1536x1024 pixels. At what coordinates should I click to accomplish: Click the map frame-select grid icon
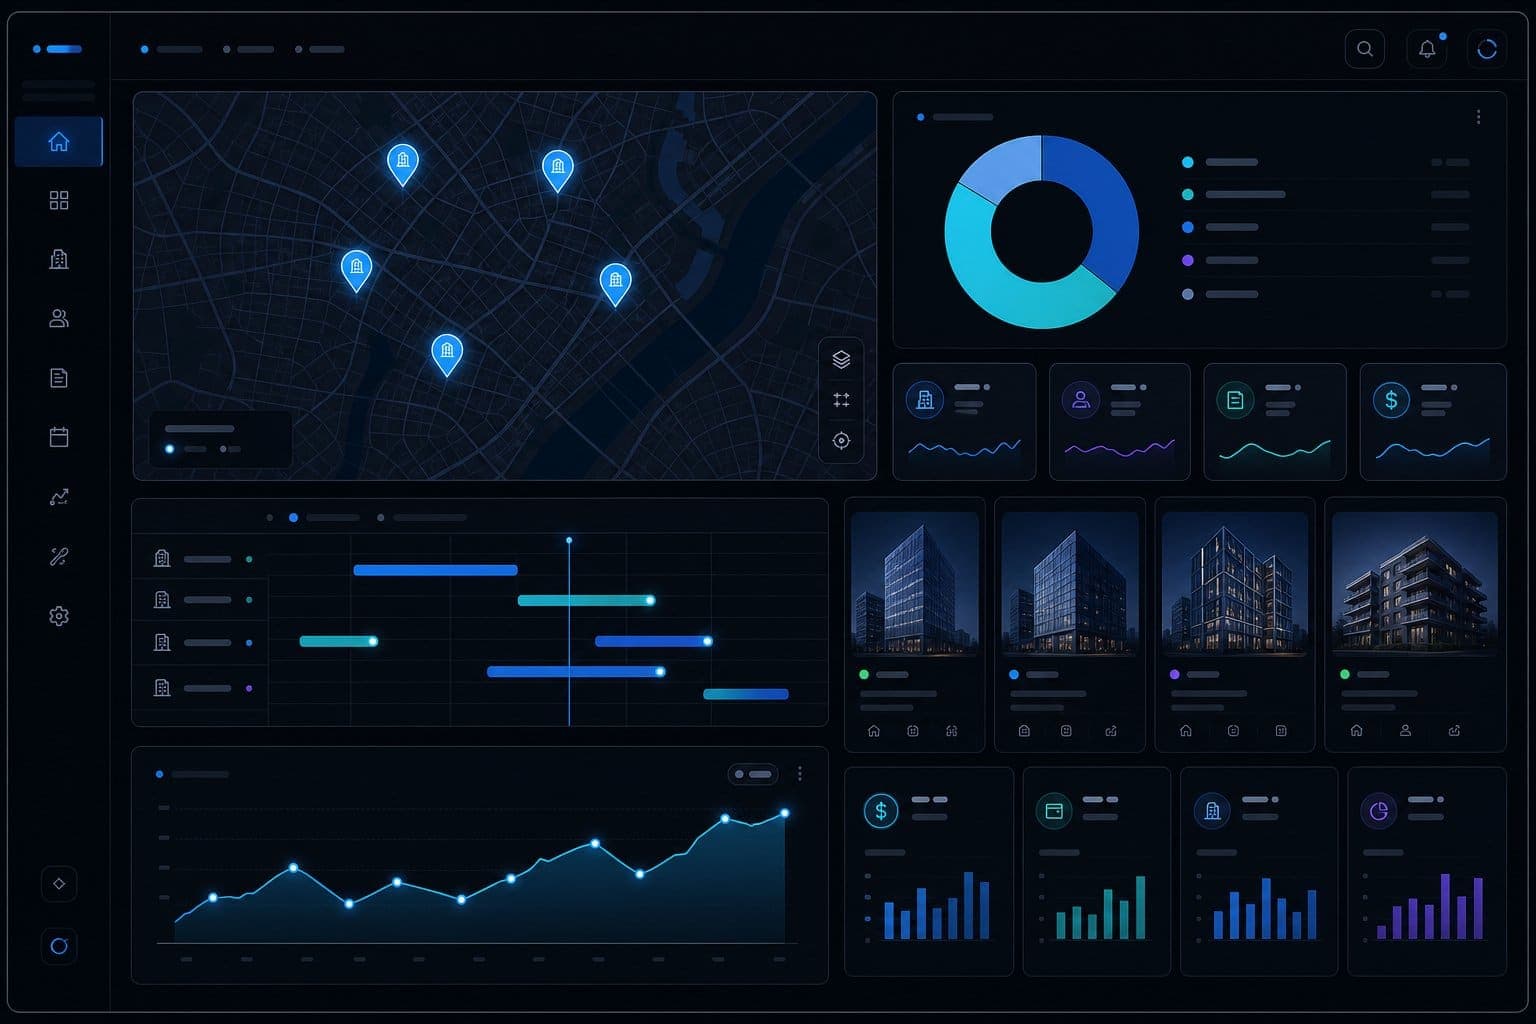tap(841, 400)
